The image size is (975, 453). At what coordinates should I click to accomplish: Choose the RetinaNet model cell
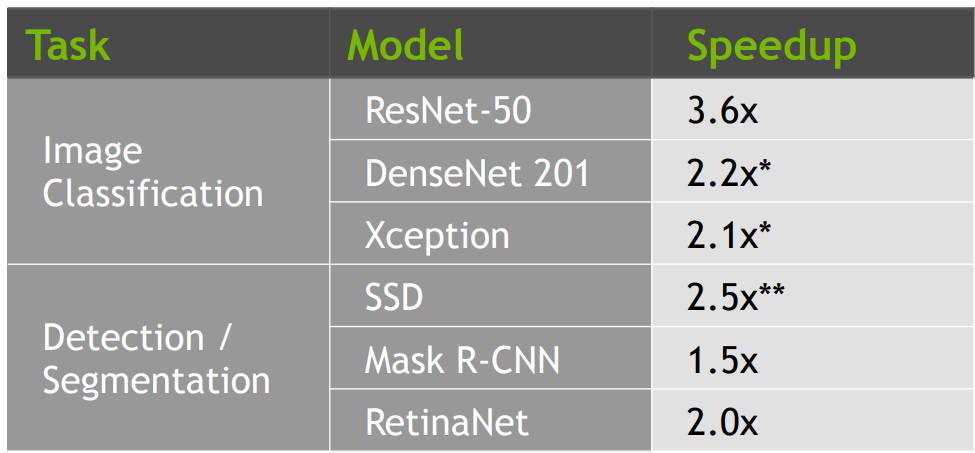[x=490, y=420]
